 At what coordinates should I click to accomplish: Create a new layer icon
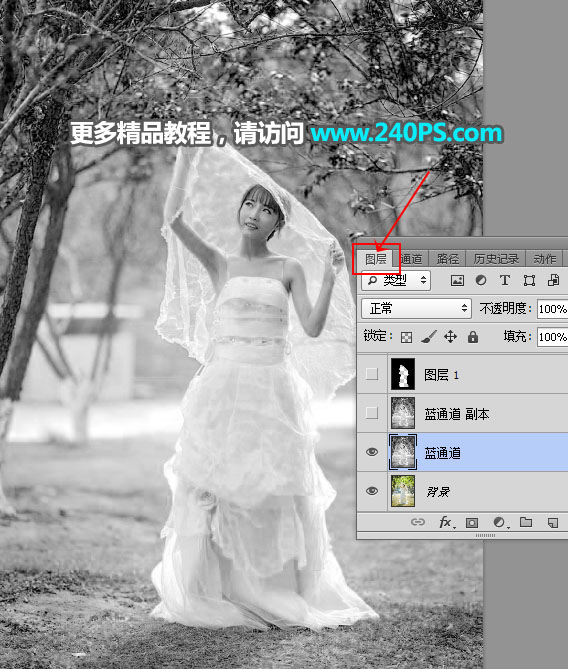pyautogui.click(x=553, y=522)
